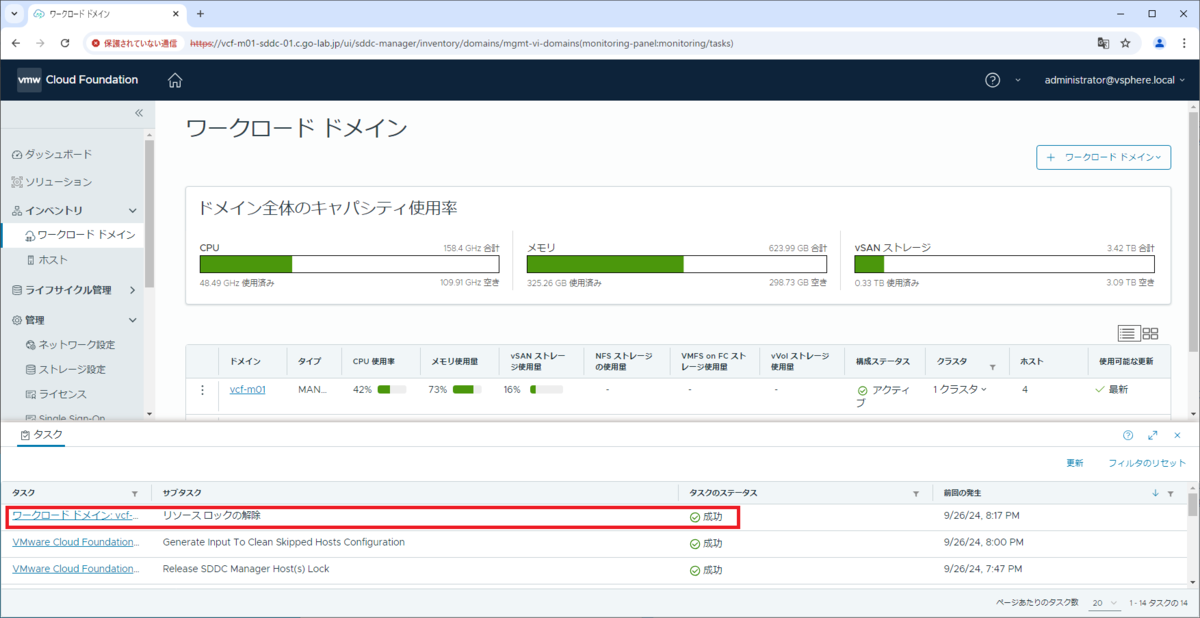Open the tab search dropdown arrow

(x=13, y=14)
